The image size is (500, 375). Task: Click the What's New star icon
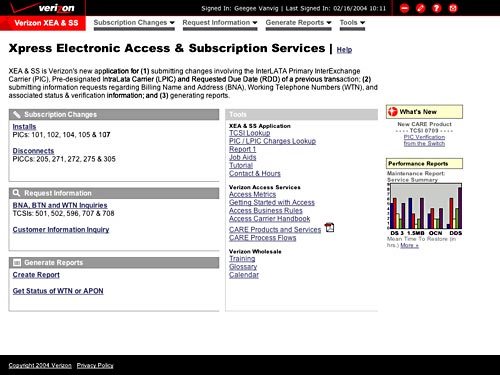393,112
